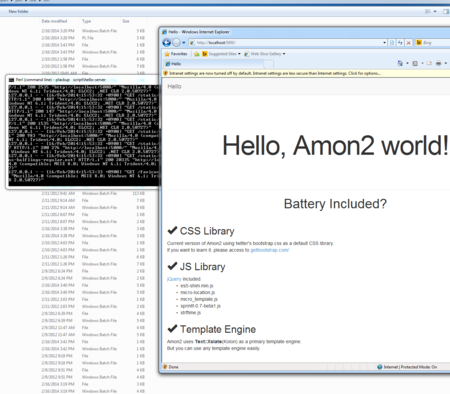The width and height of the screenshot is (450, 394).
Task: Click the Favorites star button
Action: [176, 54]
